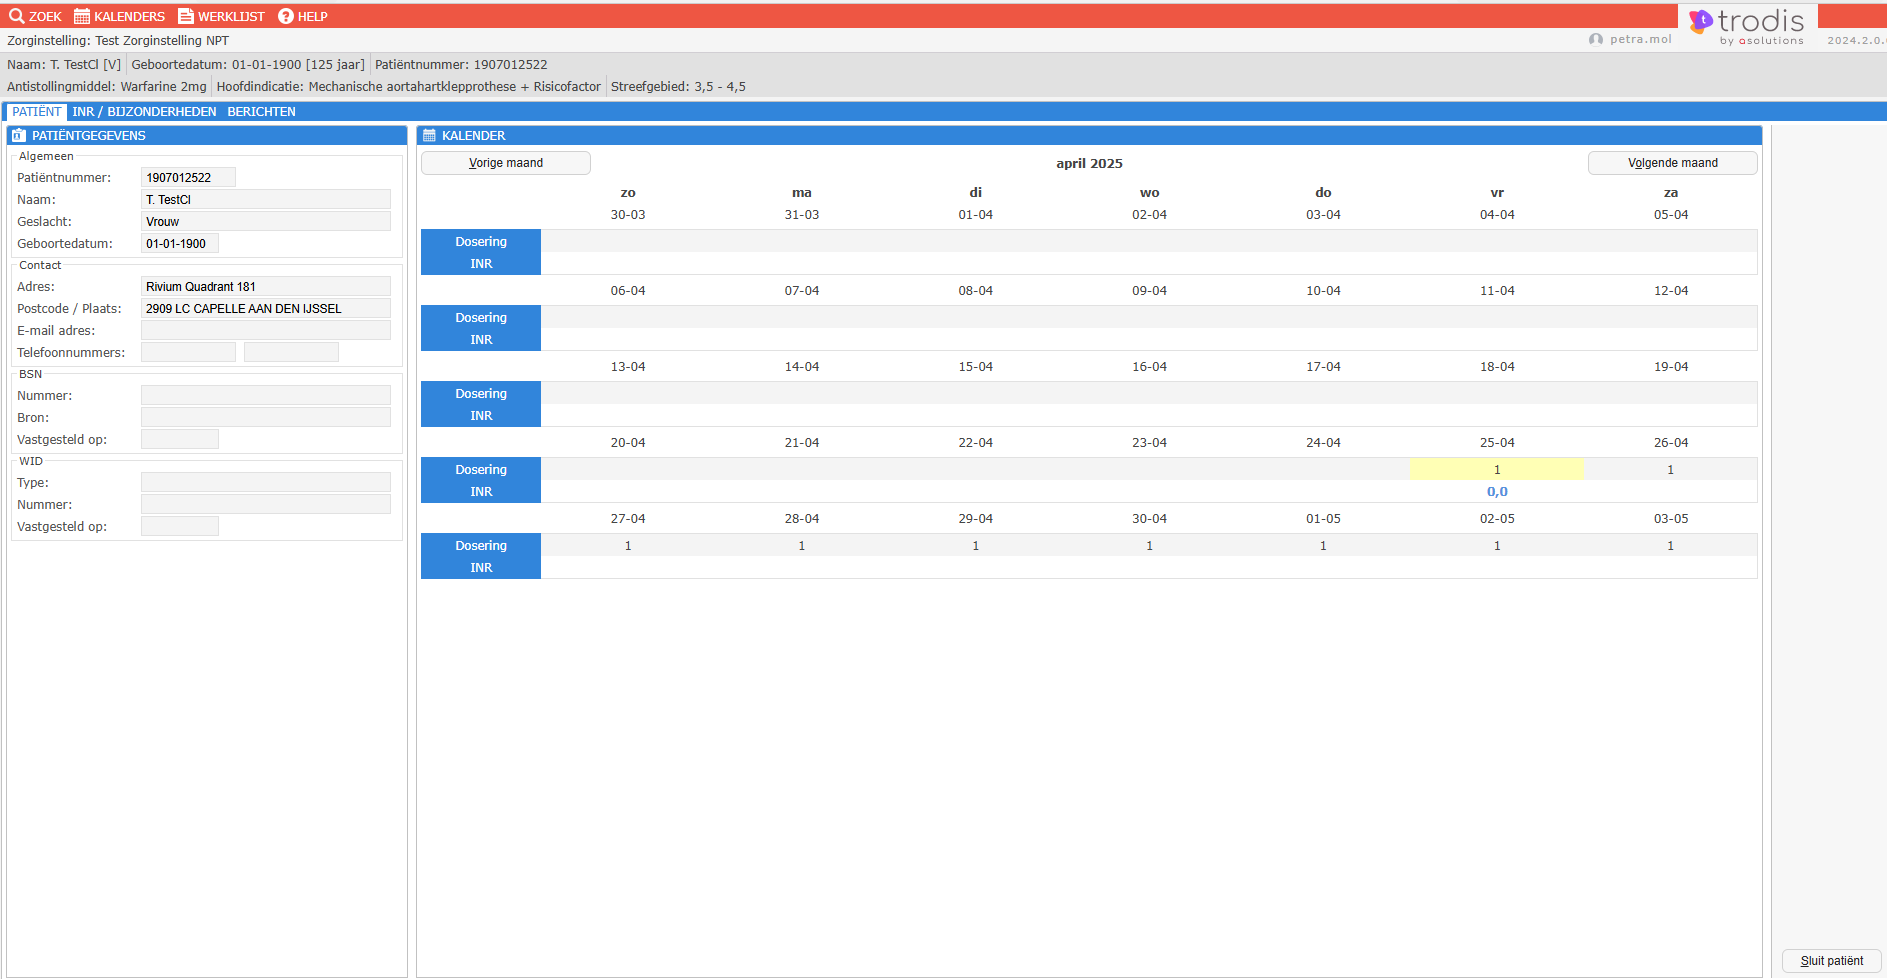Open the Werklijst menu item
This screenshot has height=979, width=1887.
(x=221, y=16)
